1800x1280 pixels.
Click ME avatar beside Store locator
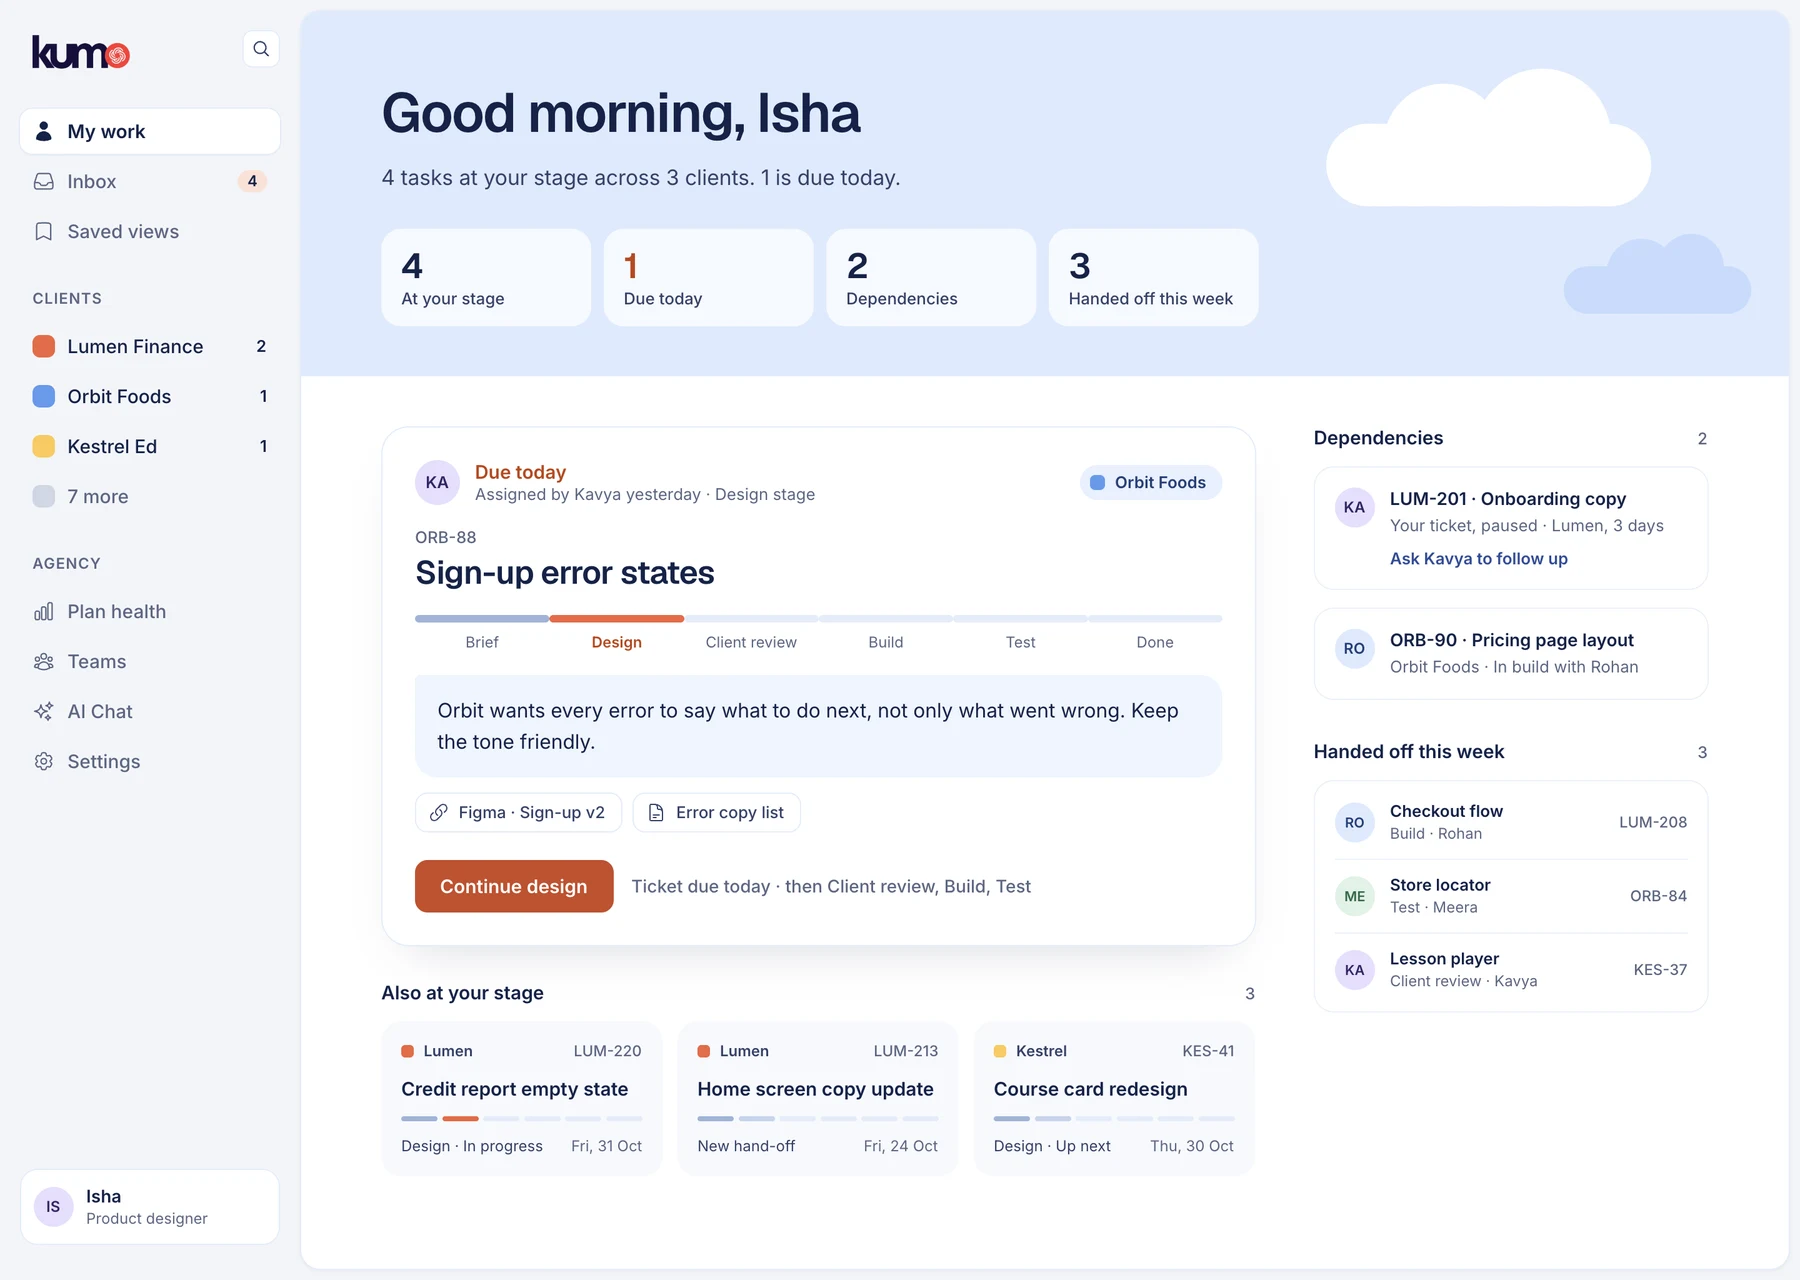coord(1354,896)
